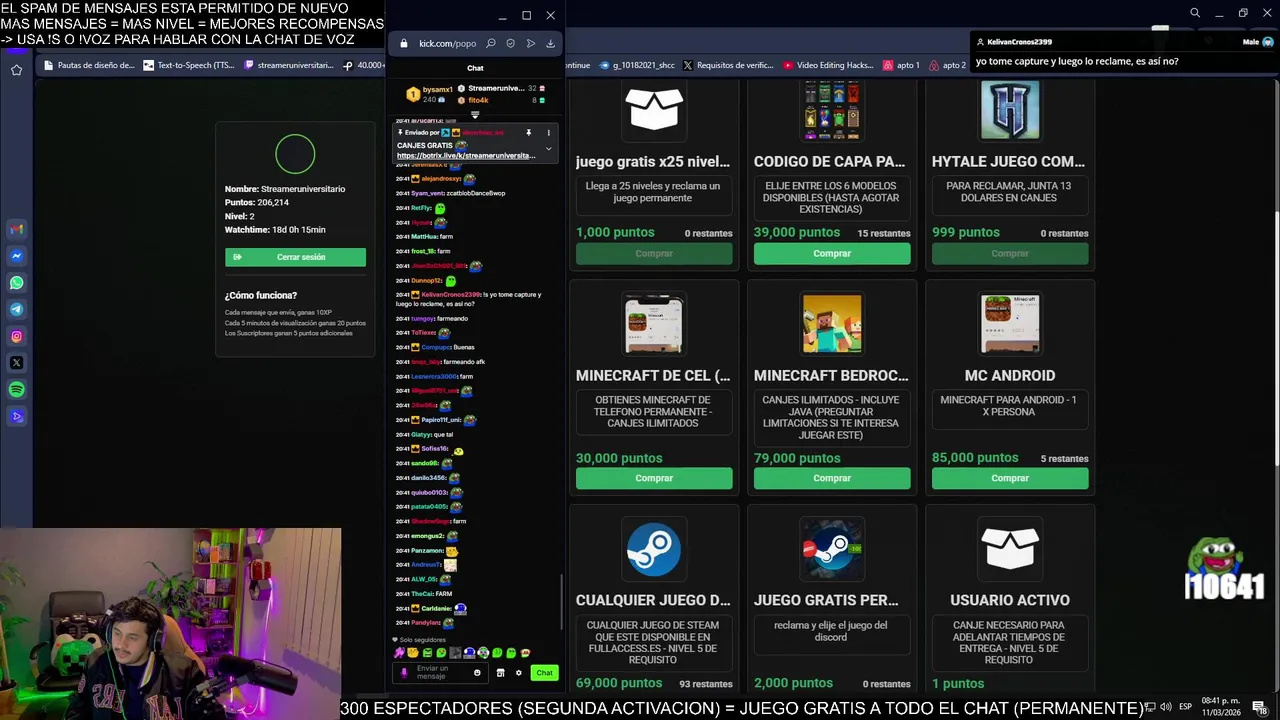1280x720 pixels.
Task: Click the Minecraft Bedrock item image
Action: (x=832, y=324)
